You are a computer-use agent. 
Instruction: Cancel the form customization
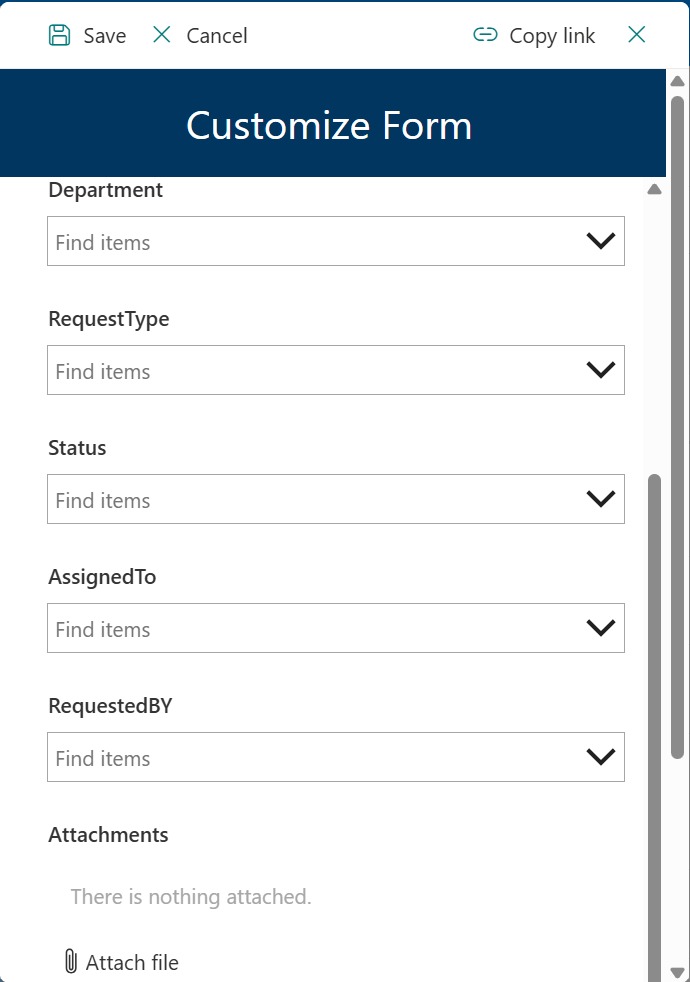(x=200, y=34)
